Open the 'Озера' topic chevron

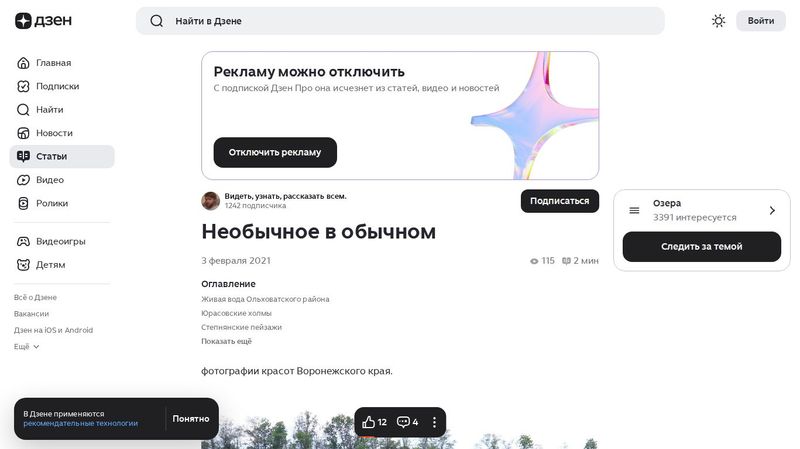[x=772, y=210]
